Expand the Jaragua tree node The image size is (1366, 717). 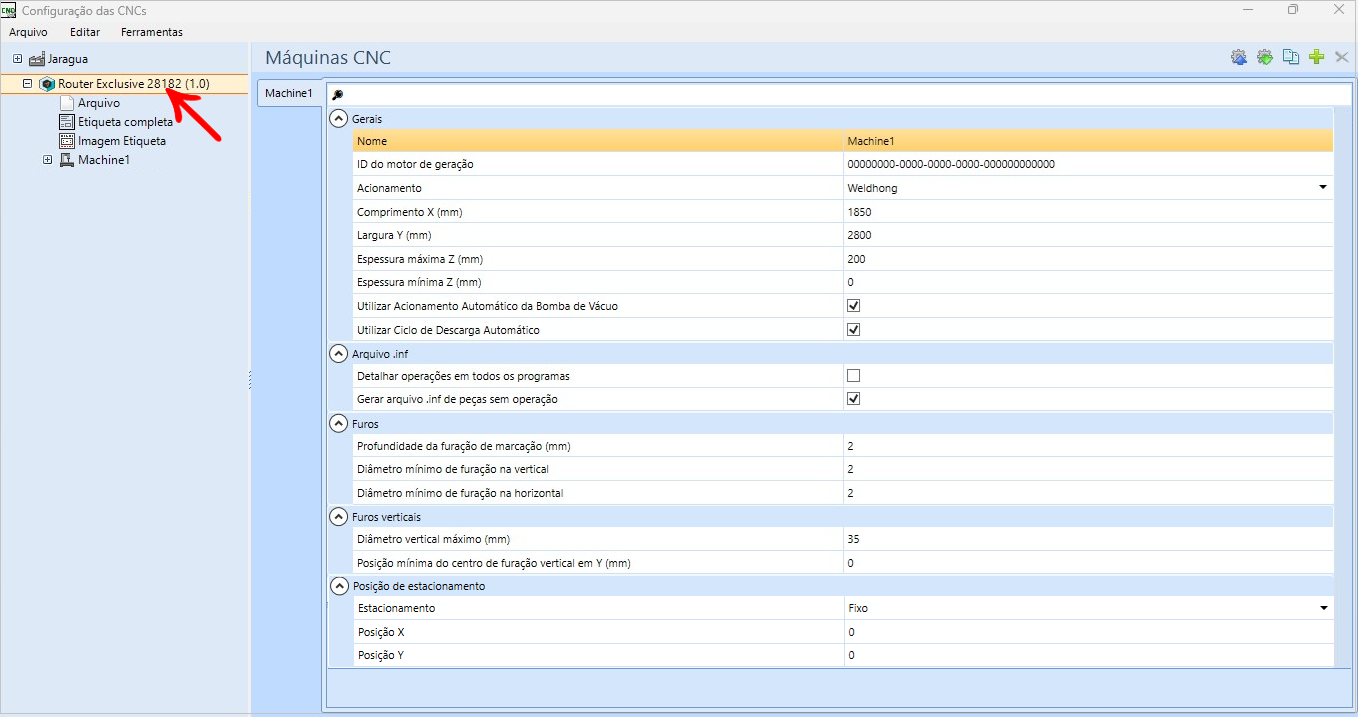(18, 59)
